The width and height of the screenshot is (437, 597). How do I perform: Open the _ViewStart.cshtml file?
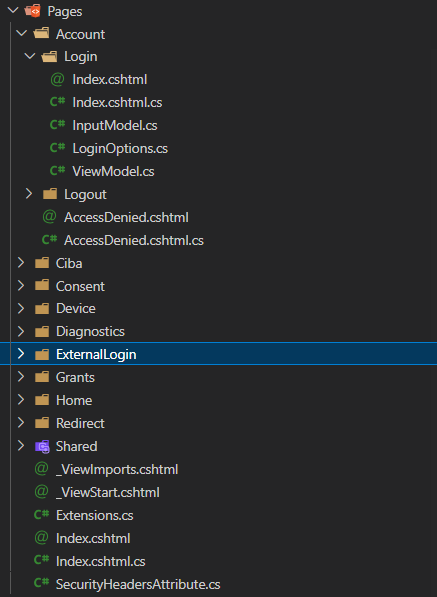tap(108, 492)
